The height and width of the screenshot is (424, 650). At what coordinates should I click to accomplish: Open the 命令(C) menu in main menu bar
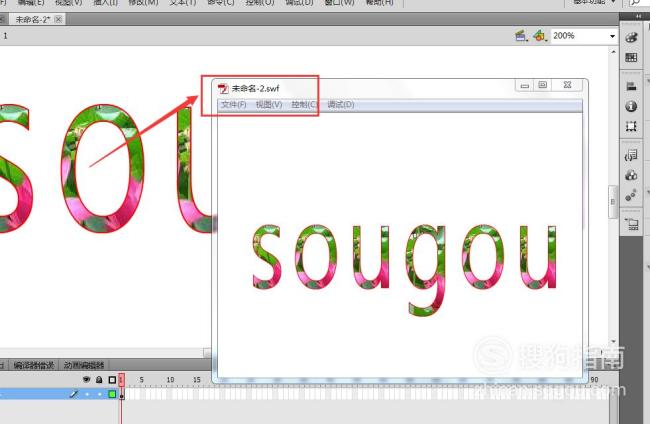point(221,2)
